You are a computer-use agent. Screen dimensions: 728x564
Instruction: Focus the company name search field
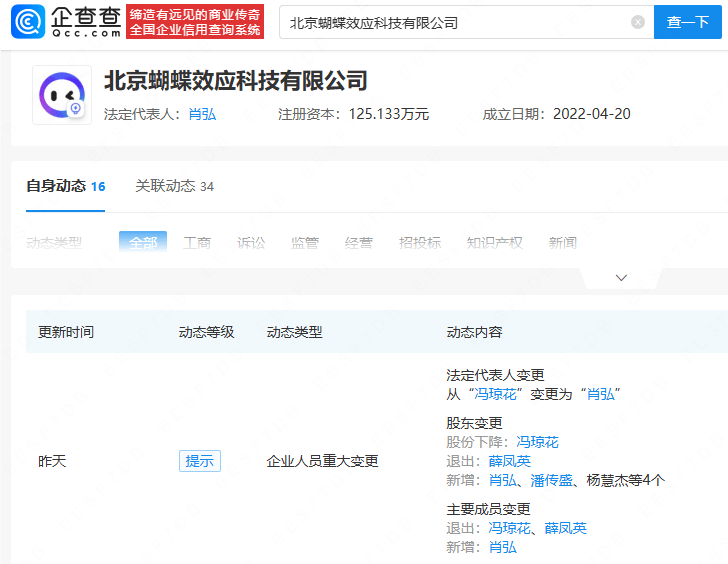click(466, 22)
